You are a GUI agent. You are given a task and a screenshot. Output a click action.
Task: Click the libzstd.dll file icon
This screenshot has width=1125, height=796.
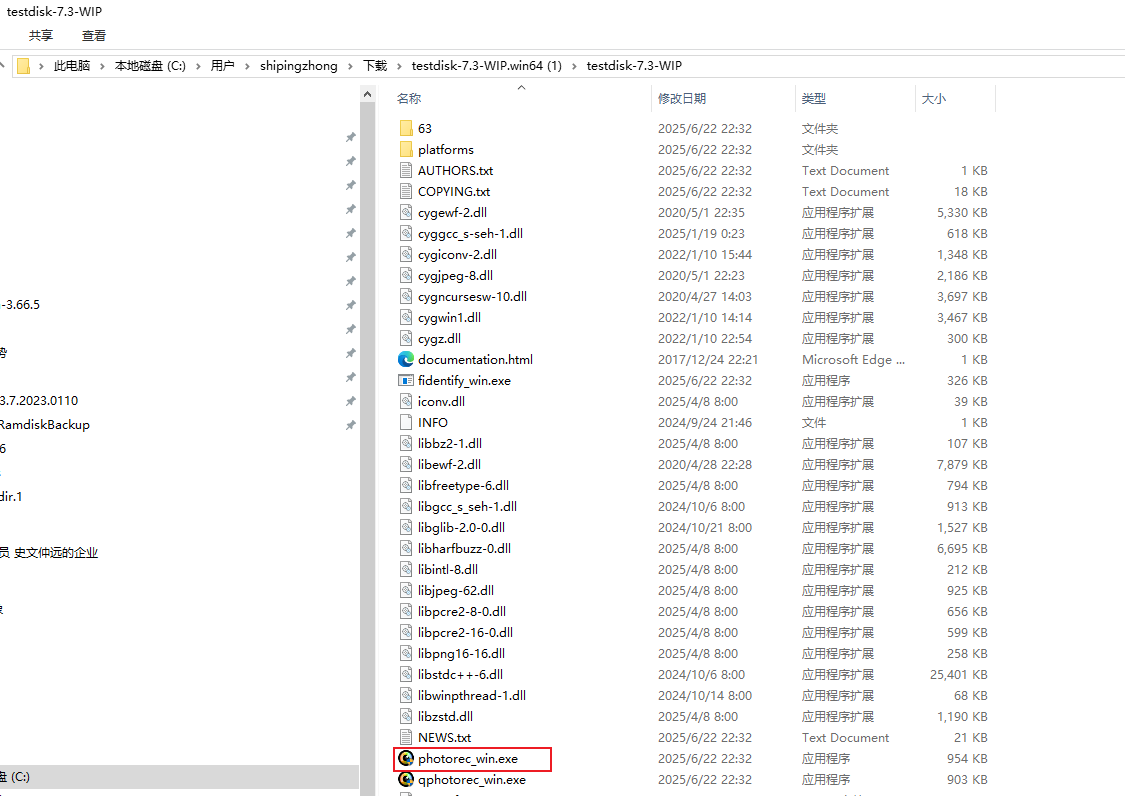[x=406, y=716]
